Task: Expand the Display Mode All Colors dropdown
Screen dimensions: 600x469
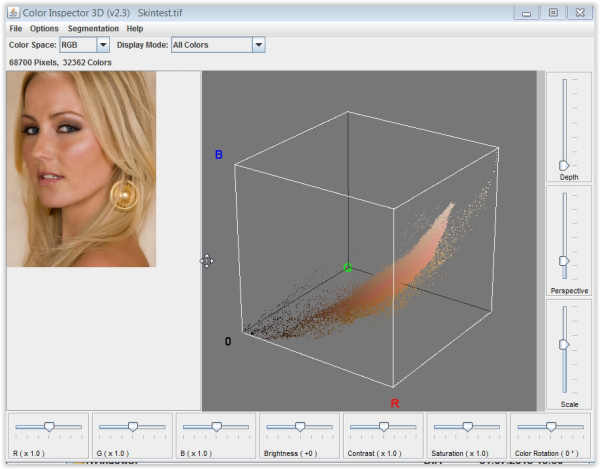Action: coord(258,45)
